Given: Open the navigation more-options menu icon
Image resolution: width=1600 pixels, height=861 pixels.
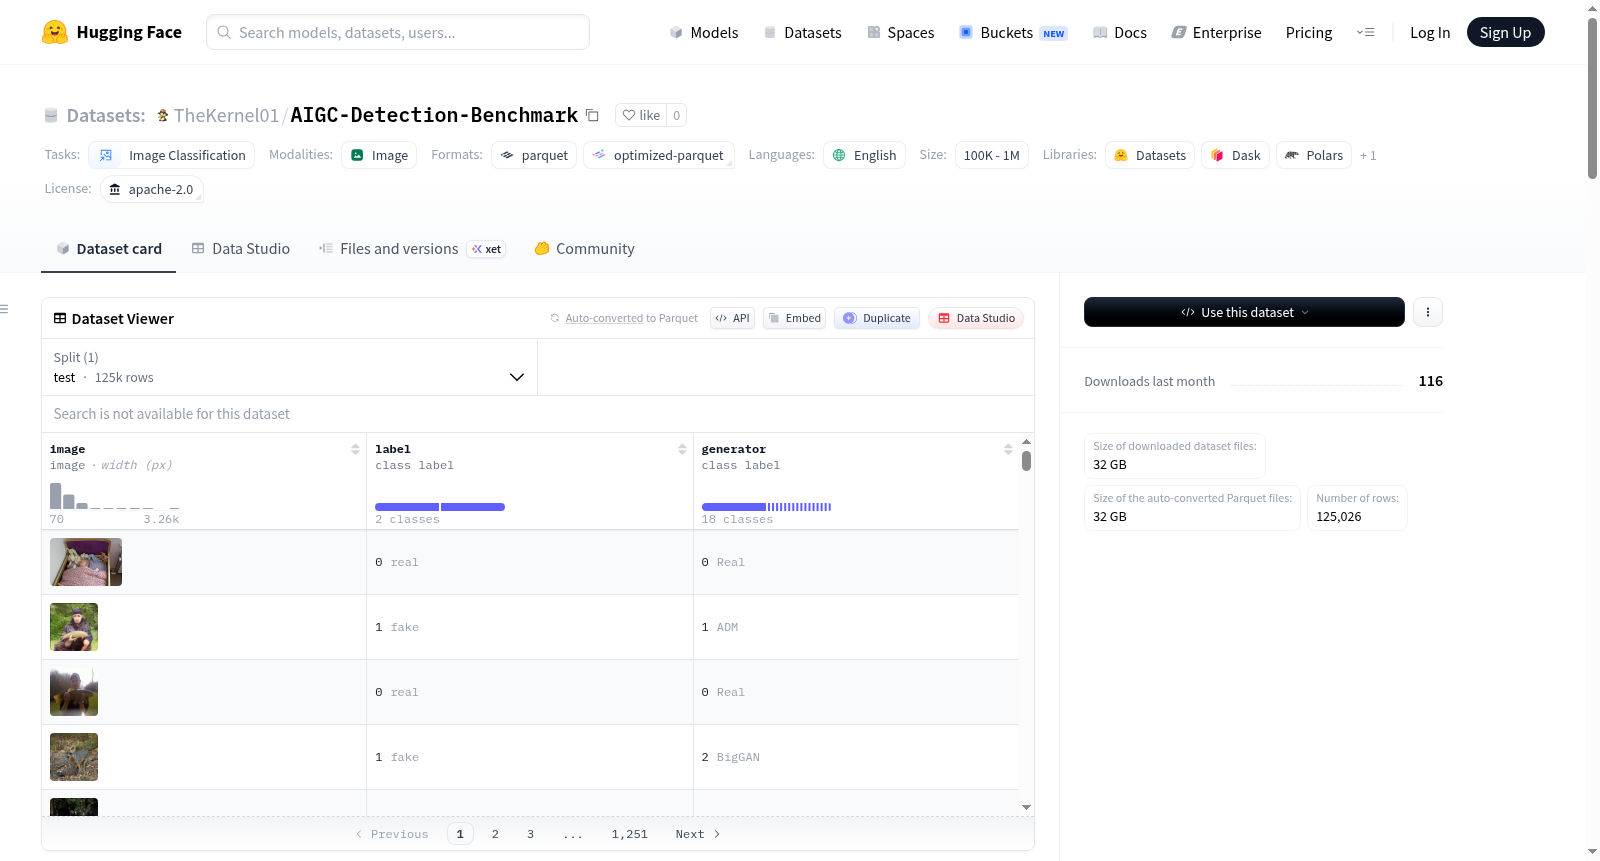Looking at the screenshot, I should [x=1365, y=32].
